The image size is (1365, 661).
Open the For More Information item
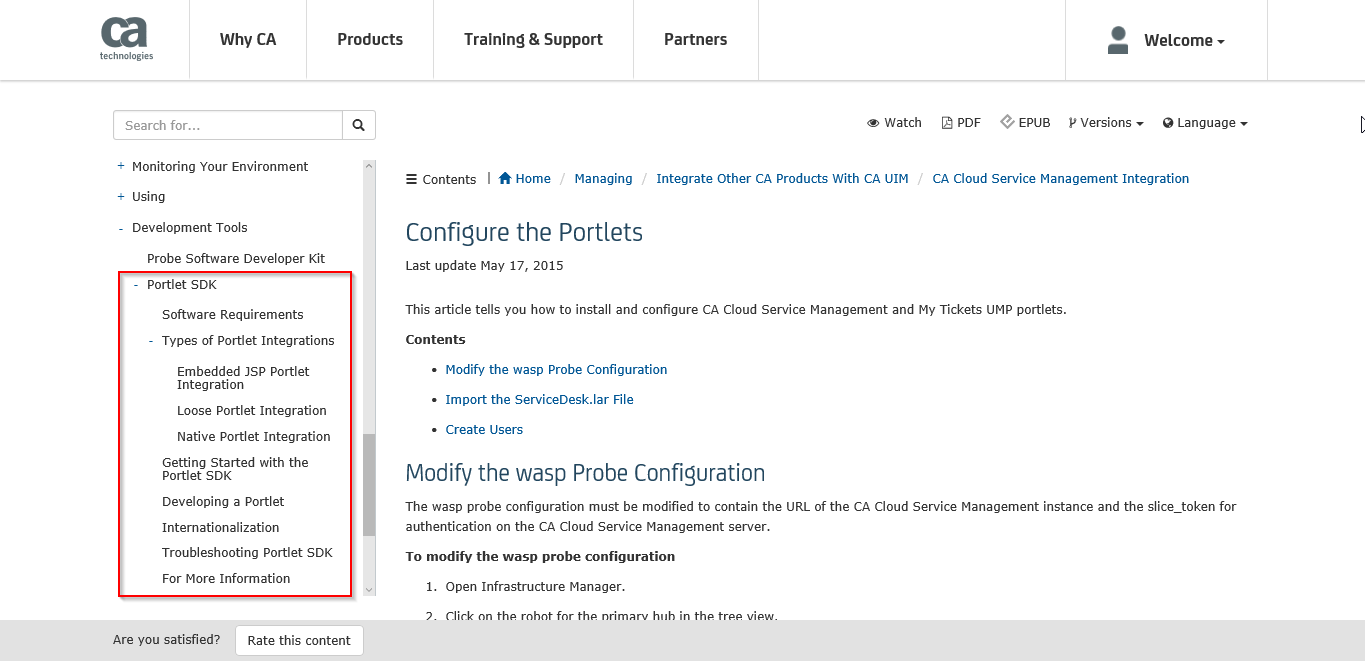tap(226, 579)
